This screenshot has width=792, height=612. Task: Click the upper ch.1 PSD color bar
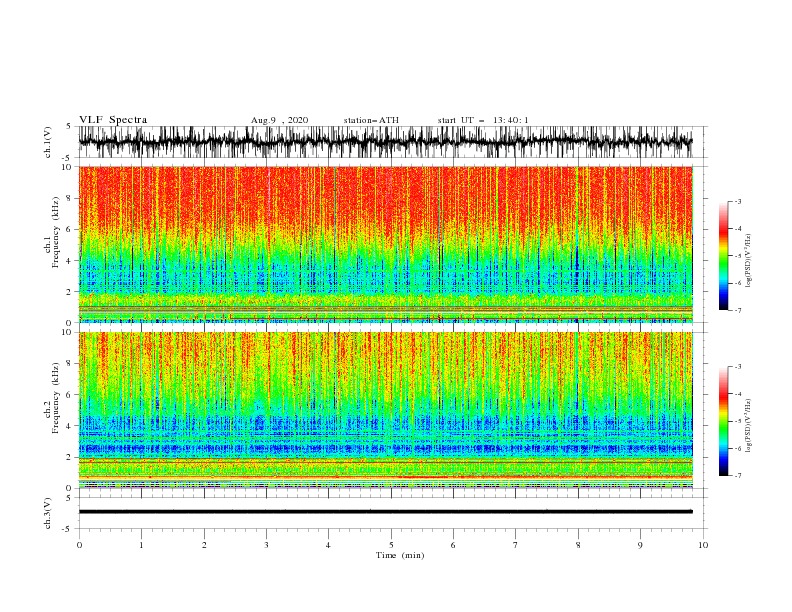[x=723, y=256]
